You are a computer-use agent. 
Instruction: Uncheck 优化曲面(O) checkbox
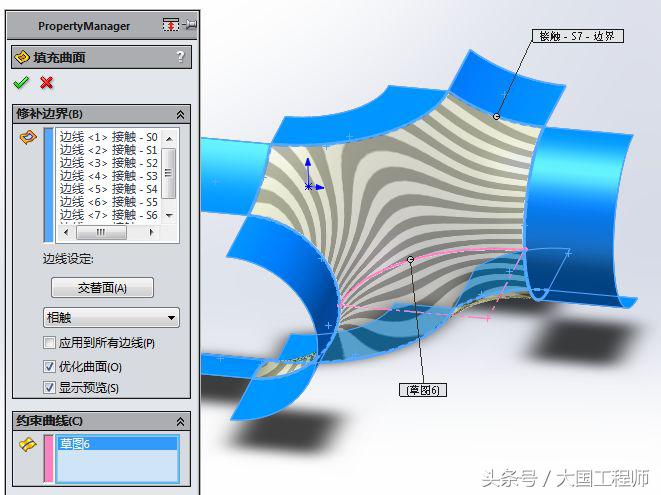pyautogui.click(x=49, y=366)
